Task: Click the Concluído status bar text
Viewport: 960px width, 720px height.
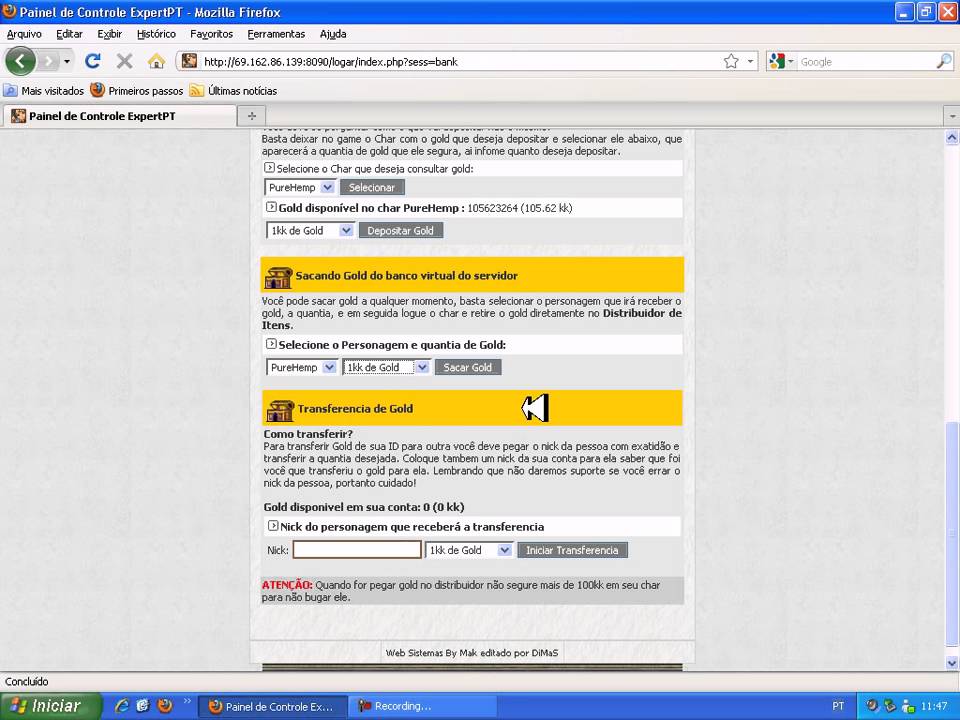Action: (x=26, y=681)
